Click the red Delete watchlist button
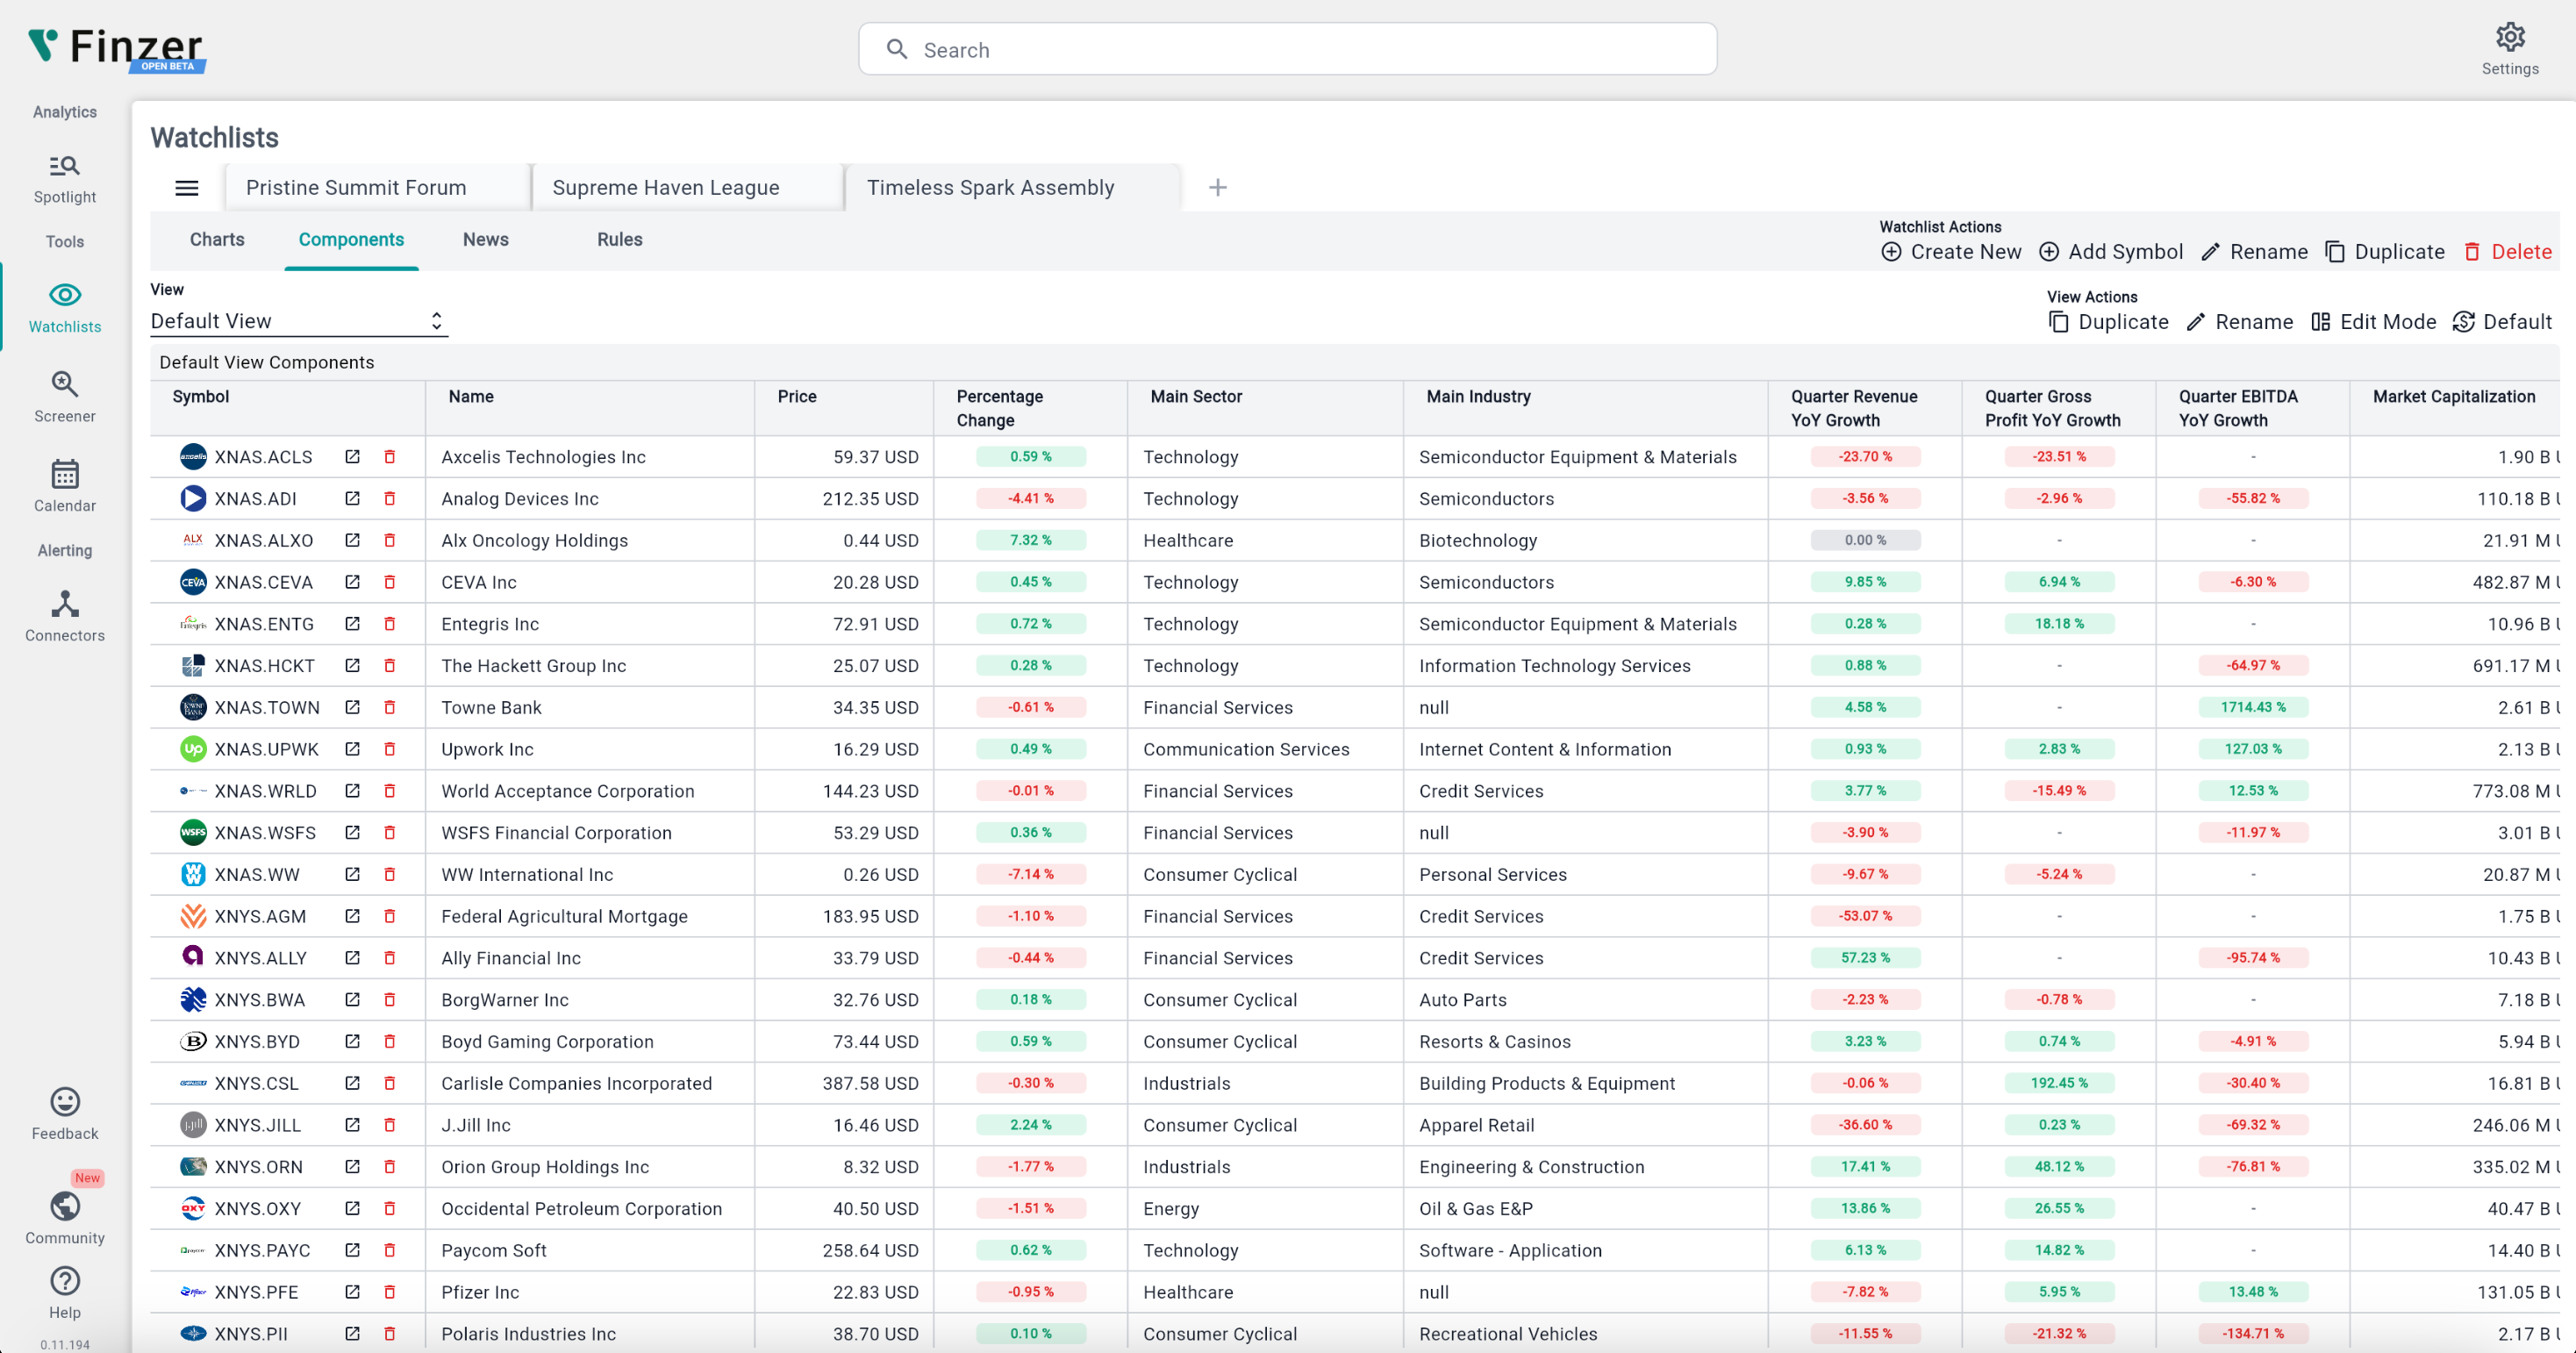 tap(2507, 252)
